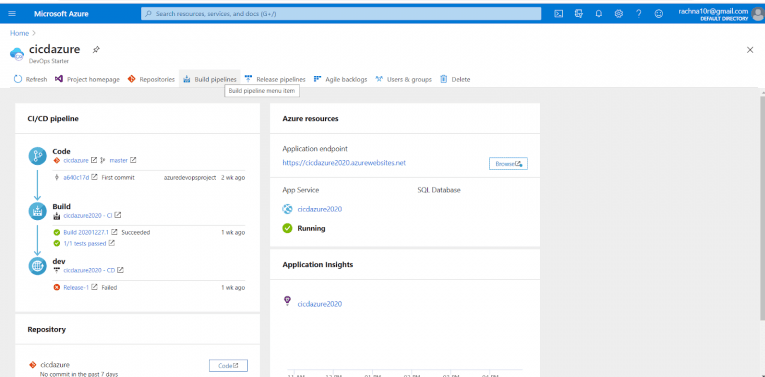Open cicdazure2020 - CI build pipeline link
Screen dimensions: 765x377
point(88,215)
